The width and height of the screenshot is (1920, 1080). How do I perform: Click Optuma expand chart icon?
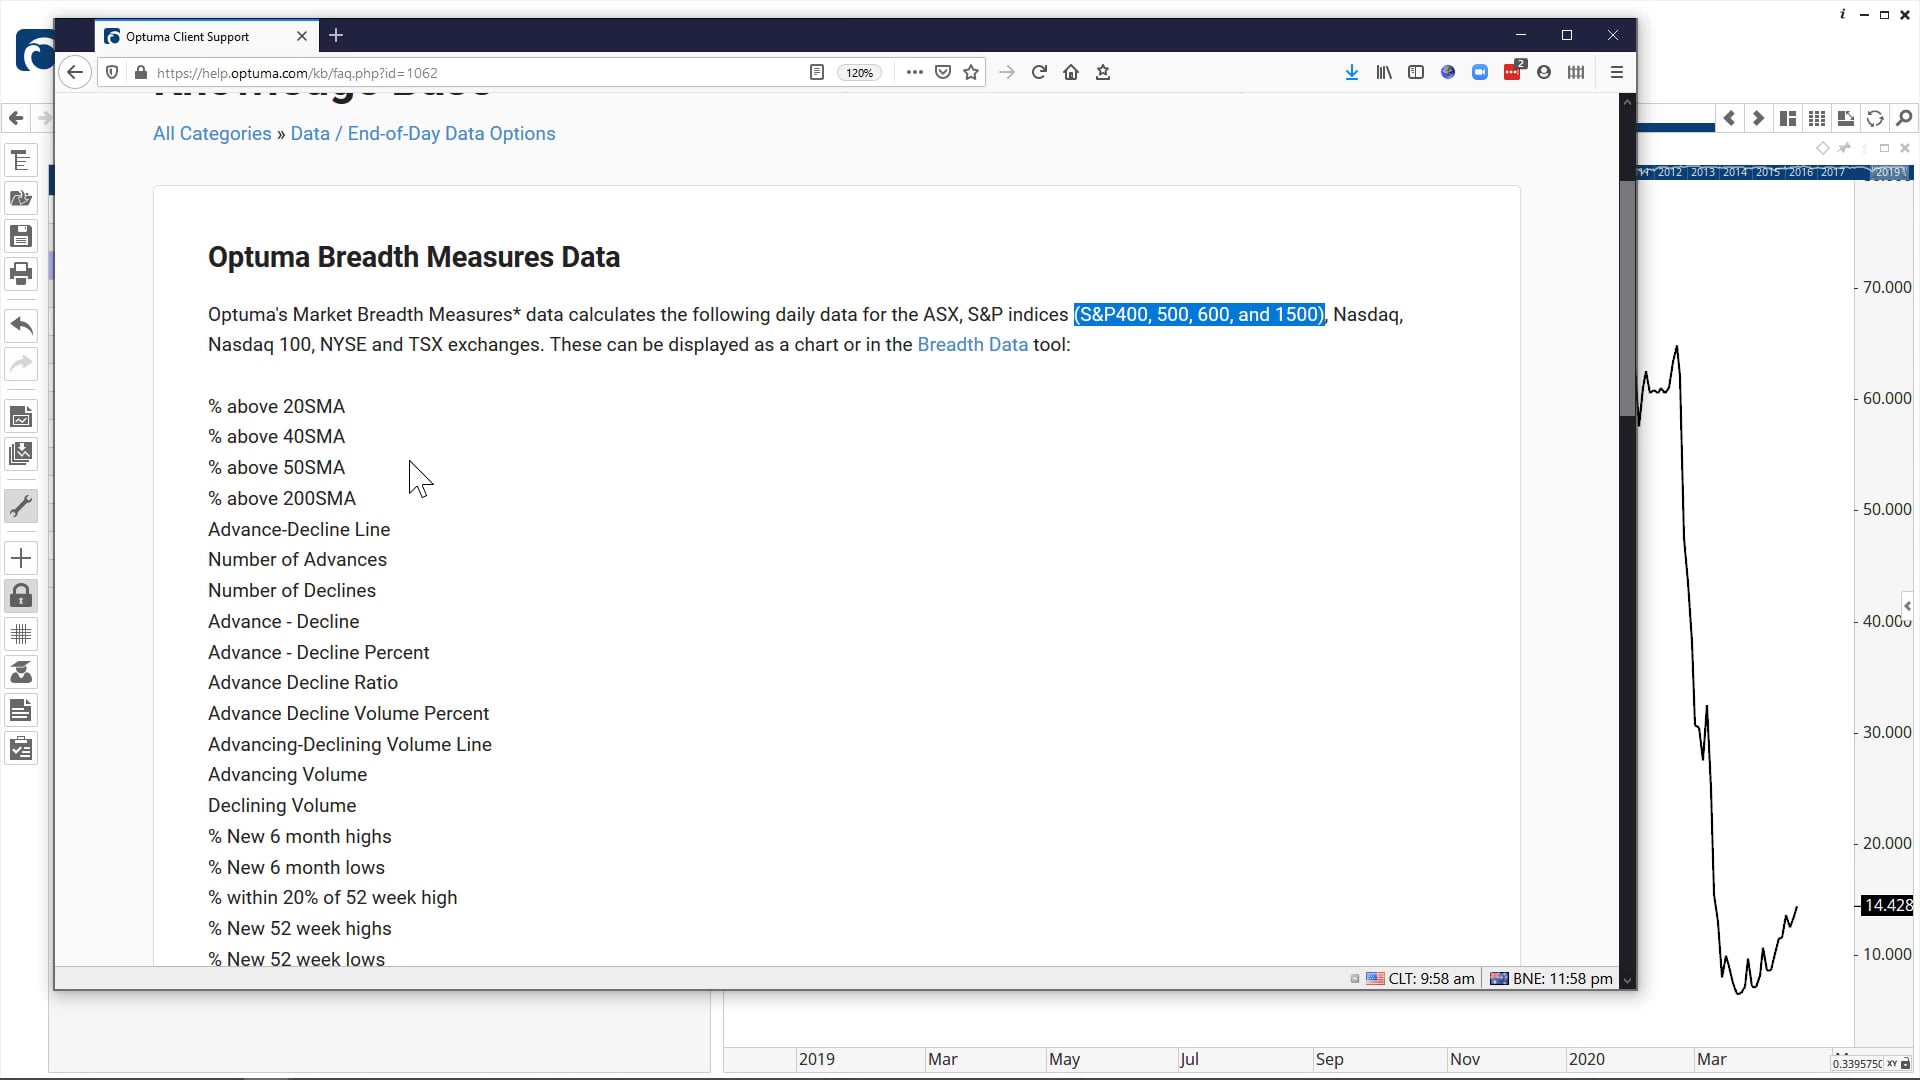[1846, 118]
